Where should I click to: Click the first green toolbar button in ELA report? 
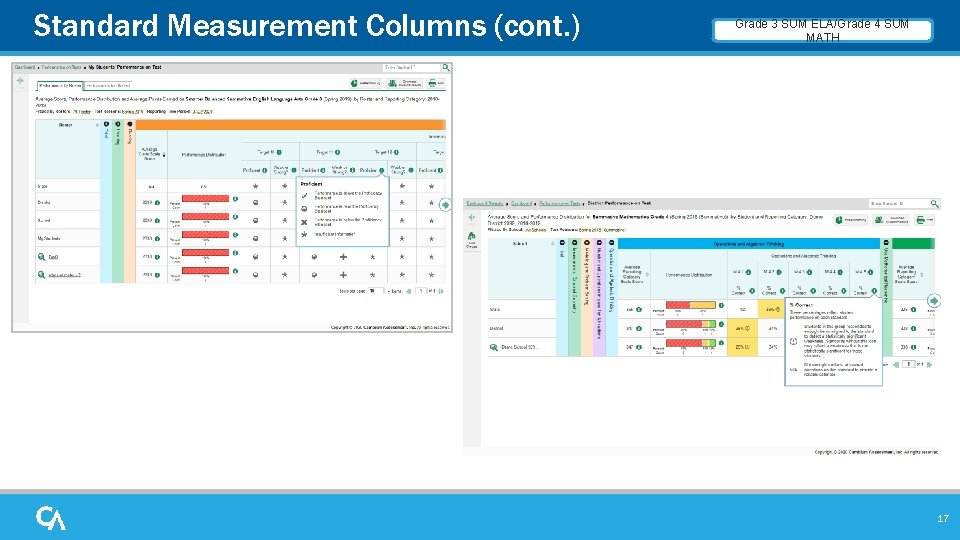tap(366, 83)
